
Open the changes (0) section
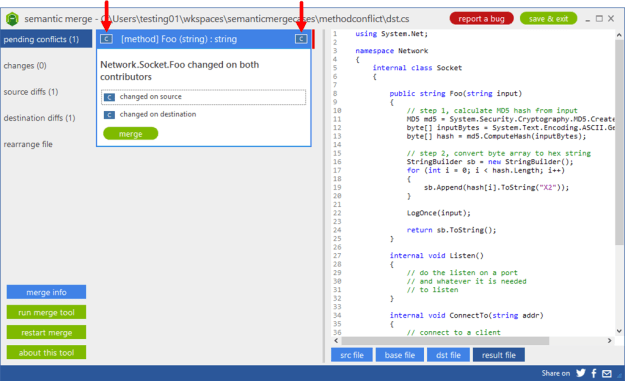coord(25,66)
